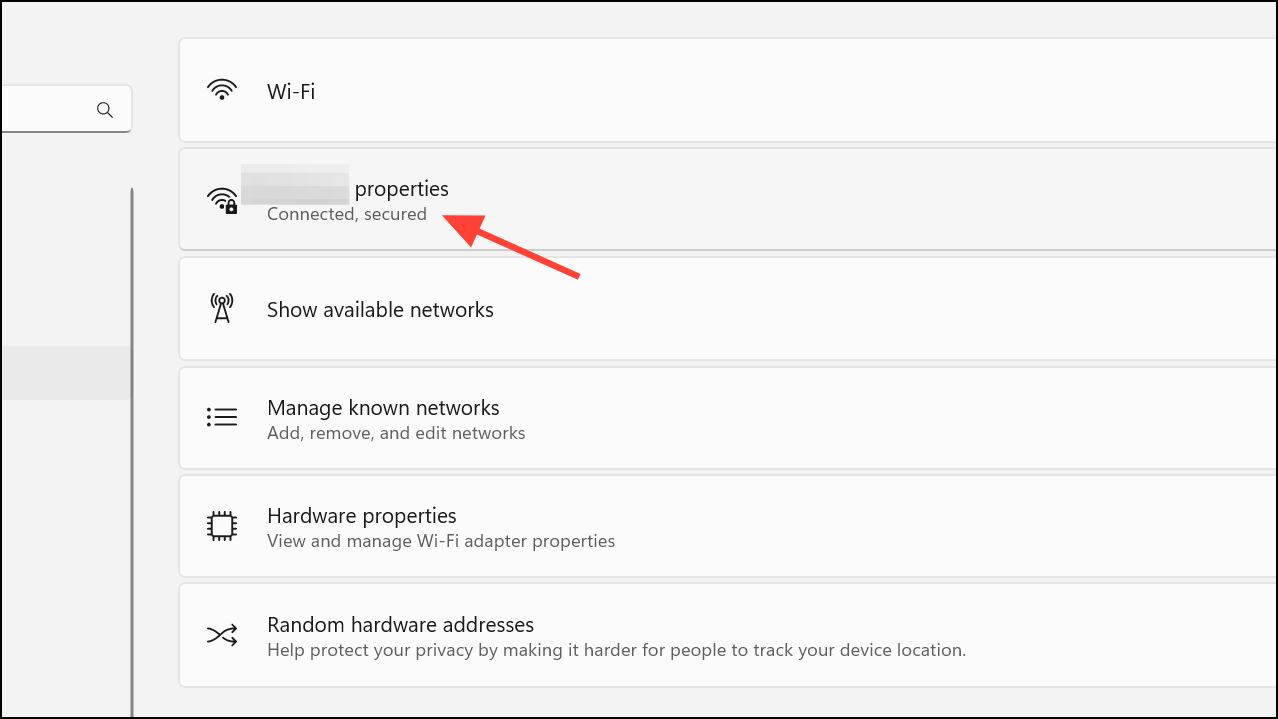
Task: Open the Wi-Fi row by its label
Action: 291,91
